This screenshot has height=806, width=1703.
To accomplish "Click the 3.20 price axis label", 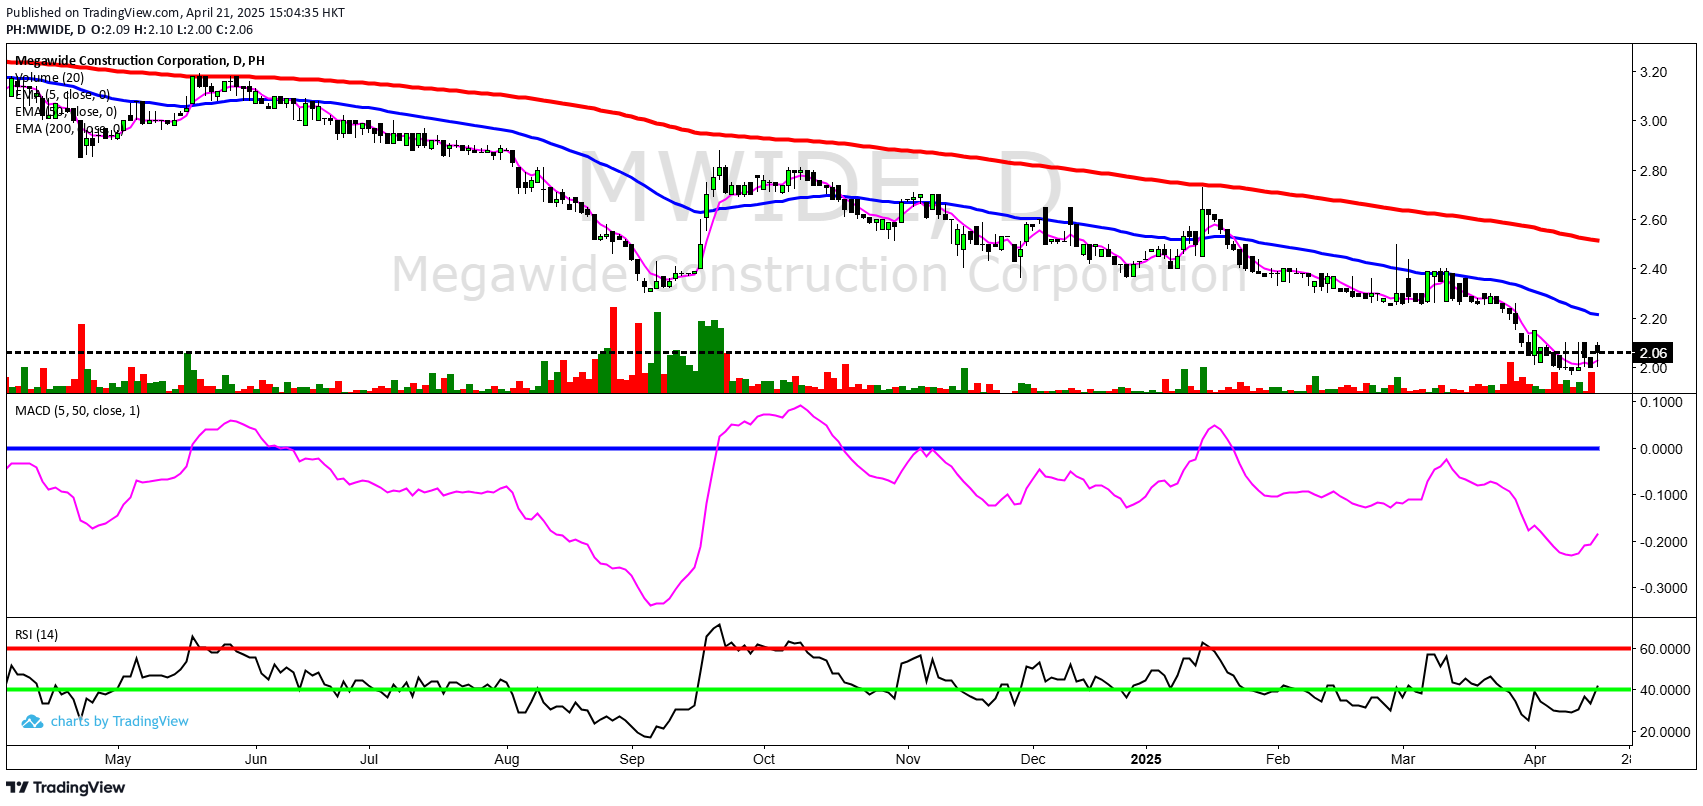I will [1653, 72].
